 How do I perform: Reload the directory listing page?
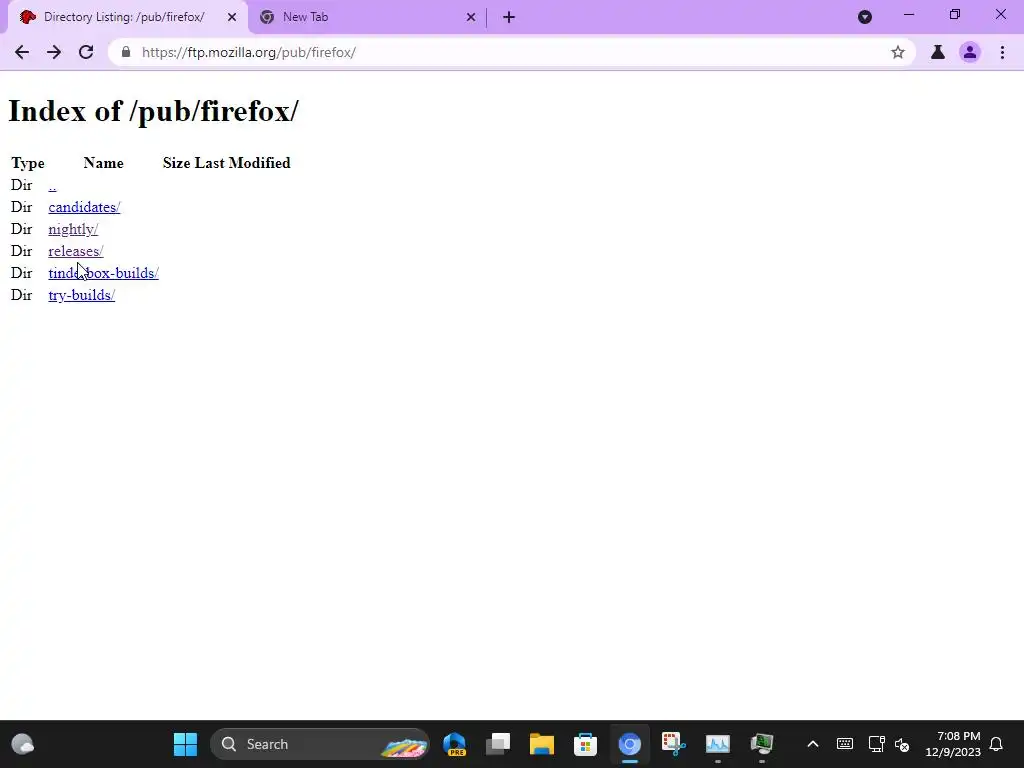click(86, 52)
